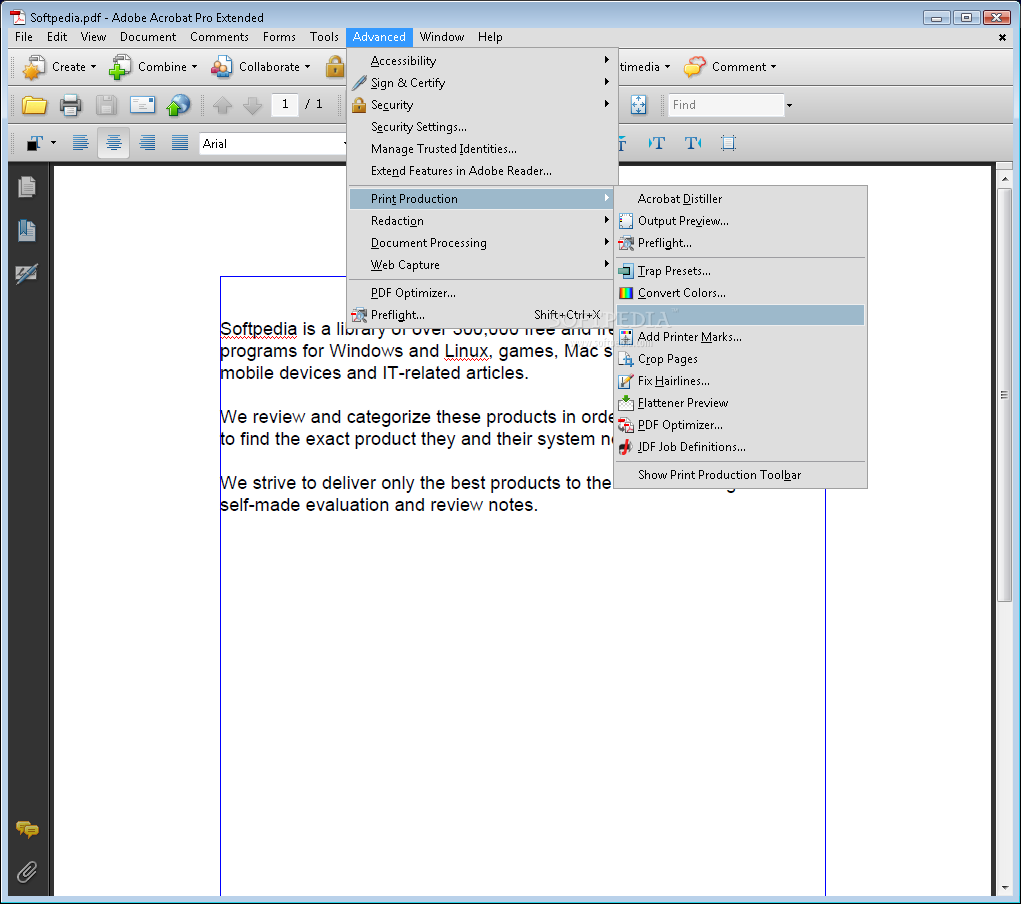Click the Upload globe icon
This screenshot has height=904, width=1021.
[x=178, y=105]
